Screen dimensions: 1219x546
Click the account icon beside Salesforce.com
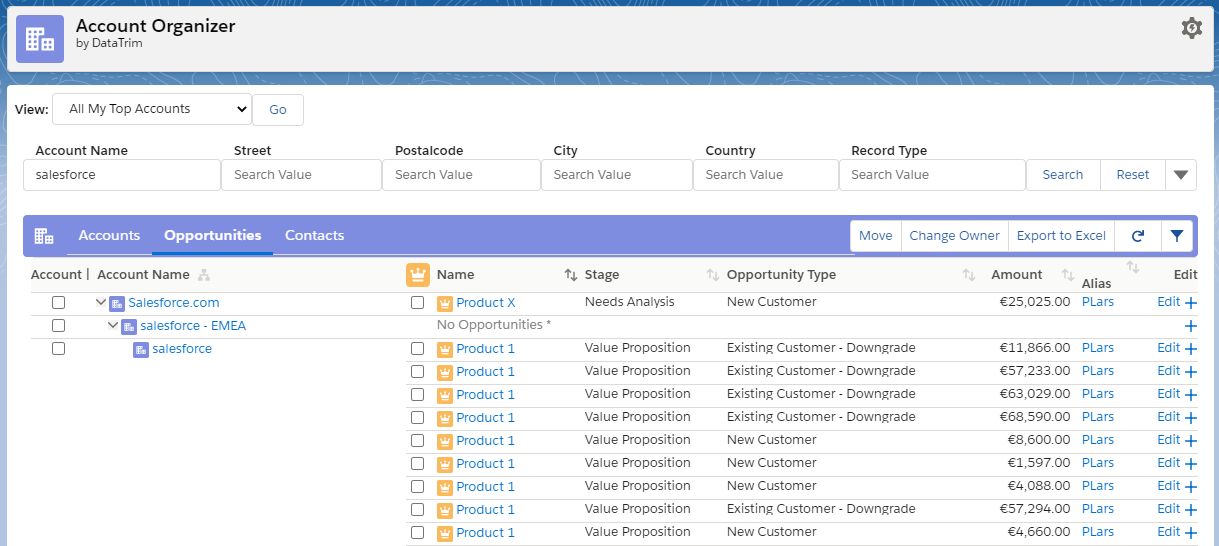click(117, 303)
